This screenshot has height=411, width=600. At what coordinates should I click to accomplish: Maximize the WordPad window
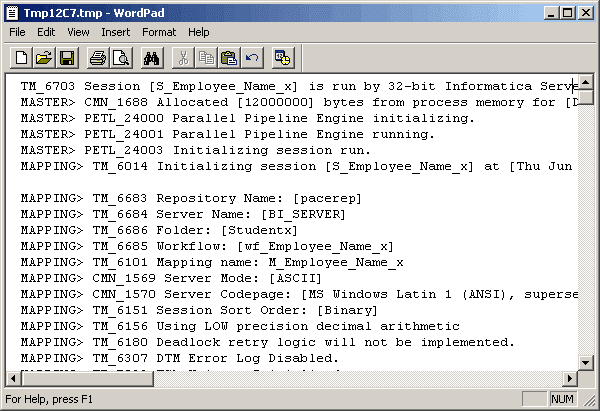(x=568, y=13)
